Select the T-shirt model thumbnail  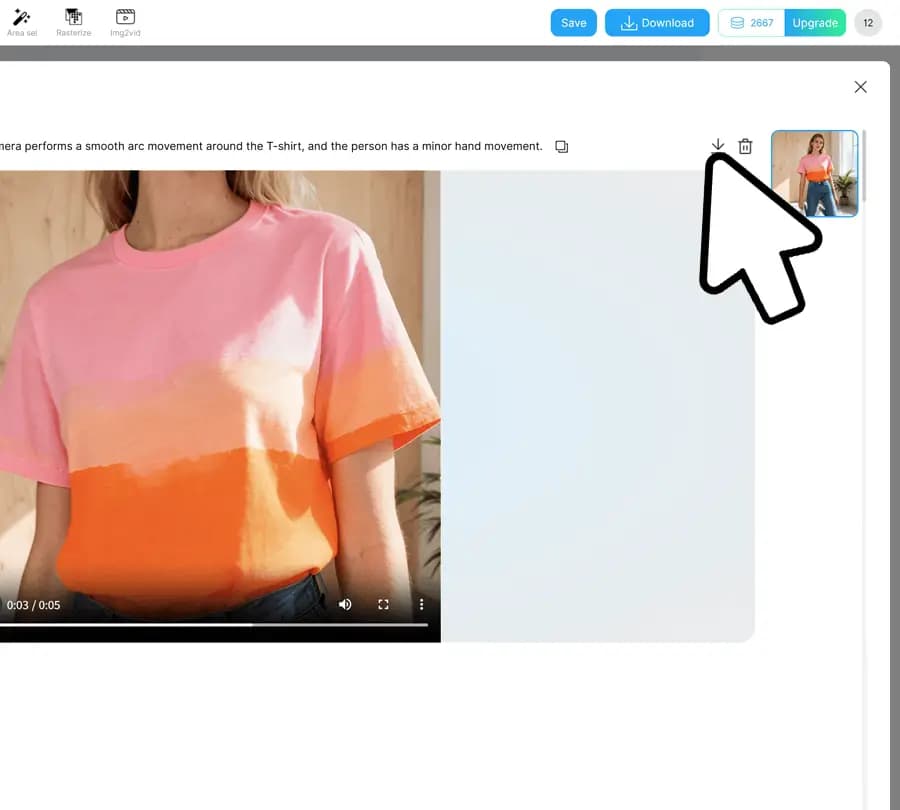814,174
